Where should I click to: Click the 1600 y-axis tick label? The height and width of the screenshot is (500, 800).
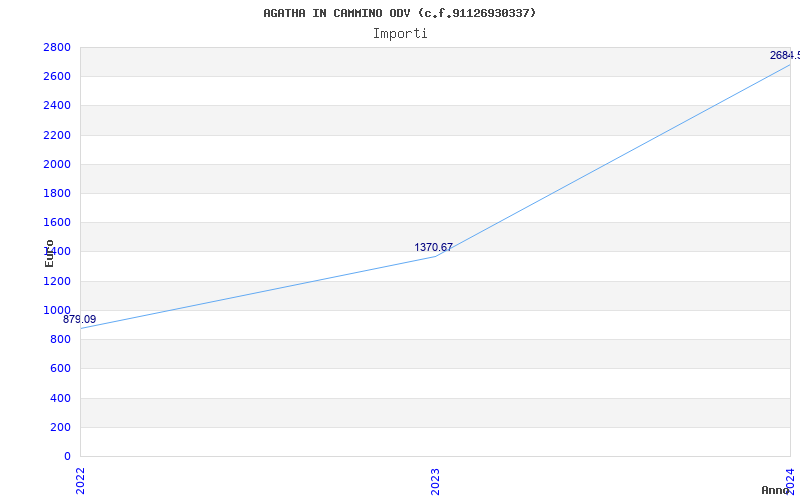[57, 222]
